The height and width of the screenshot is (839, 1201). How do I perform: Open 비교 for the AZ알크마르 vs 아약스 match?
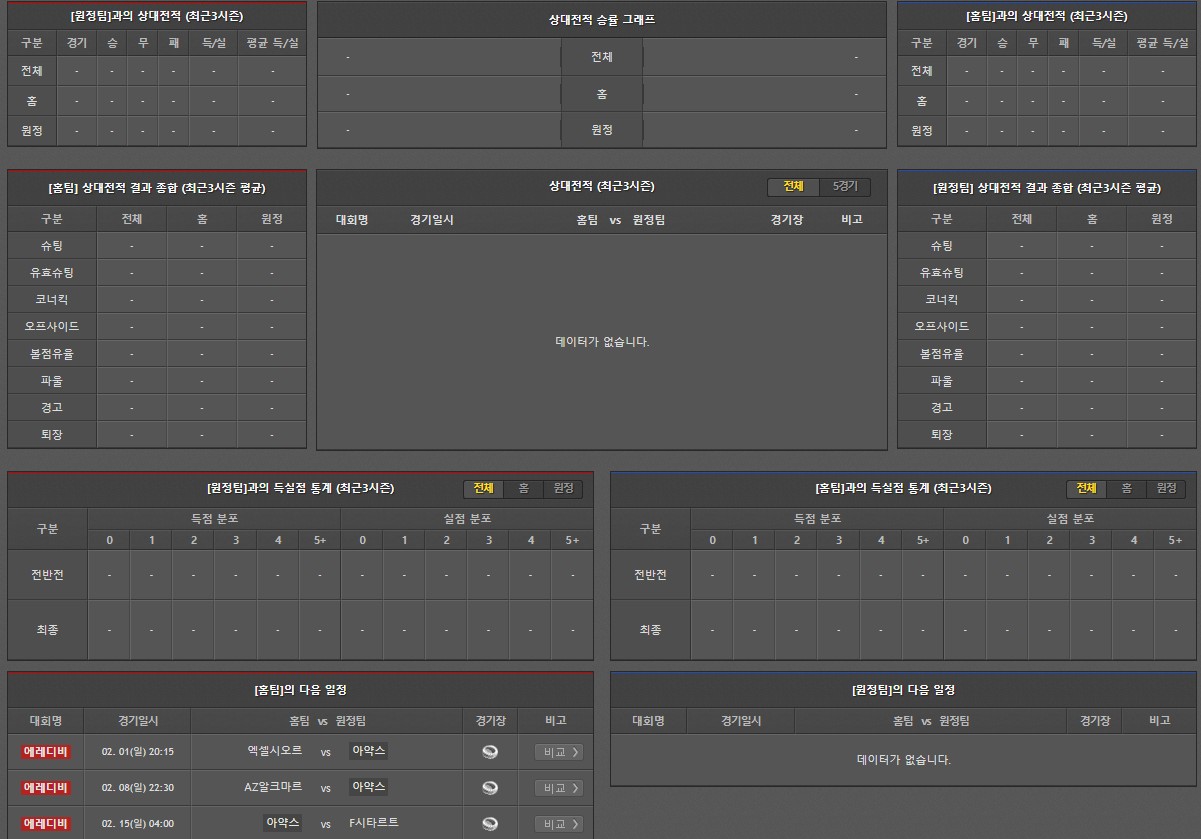pos(558,788)
